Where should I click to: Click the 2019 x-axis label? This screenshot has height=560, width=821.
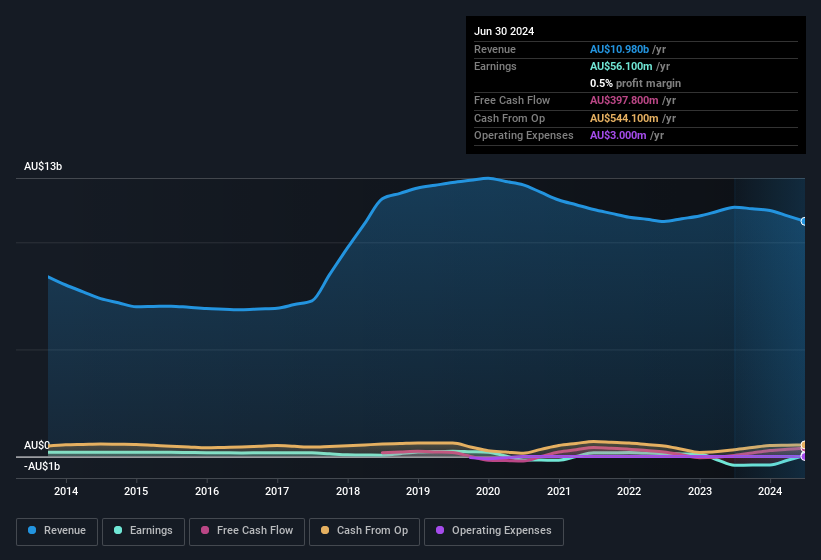pyautogui.click(x=418, y=491)
